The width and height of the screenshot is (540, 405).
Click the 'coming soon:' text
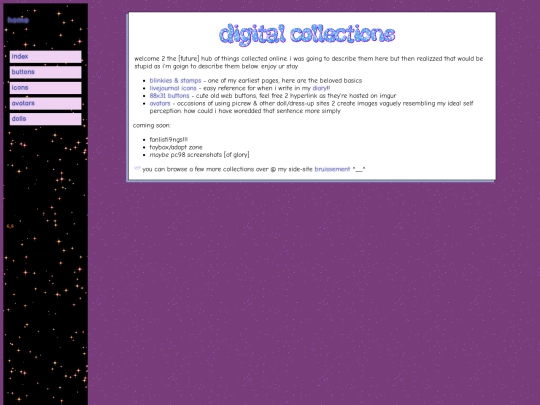click(x=152, y=125)
